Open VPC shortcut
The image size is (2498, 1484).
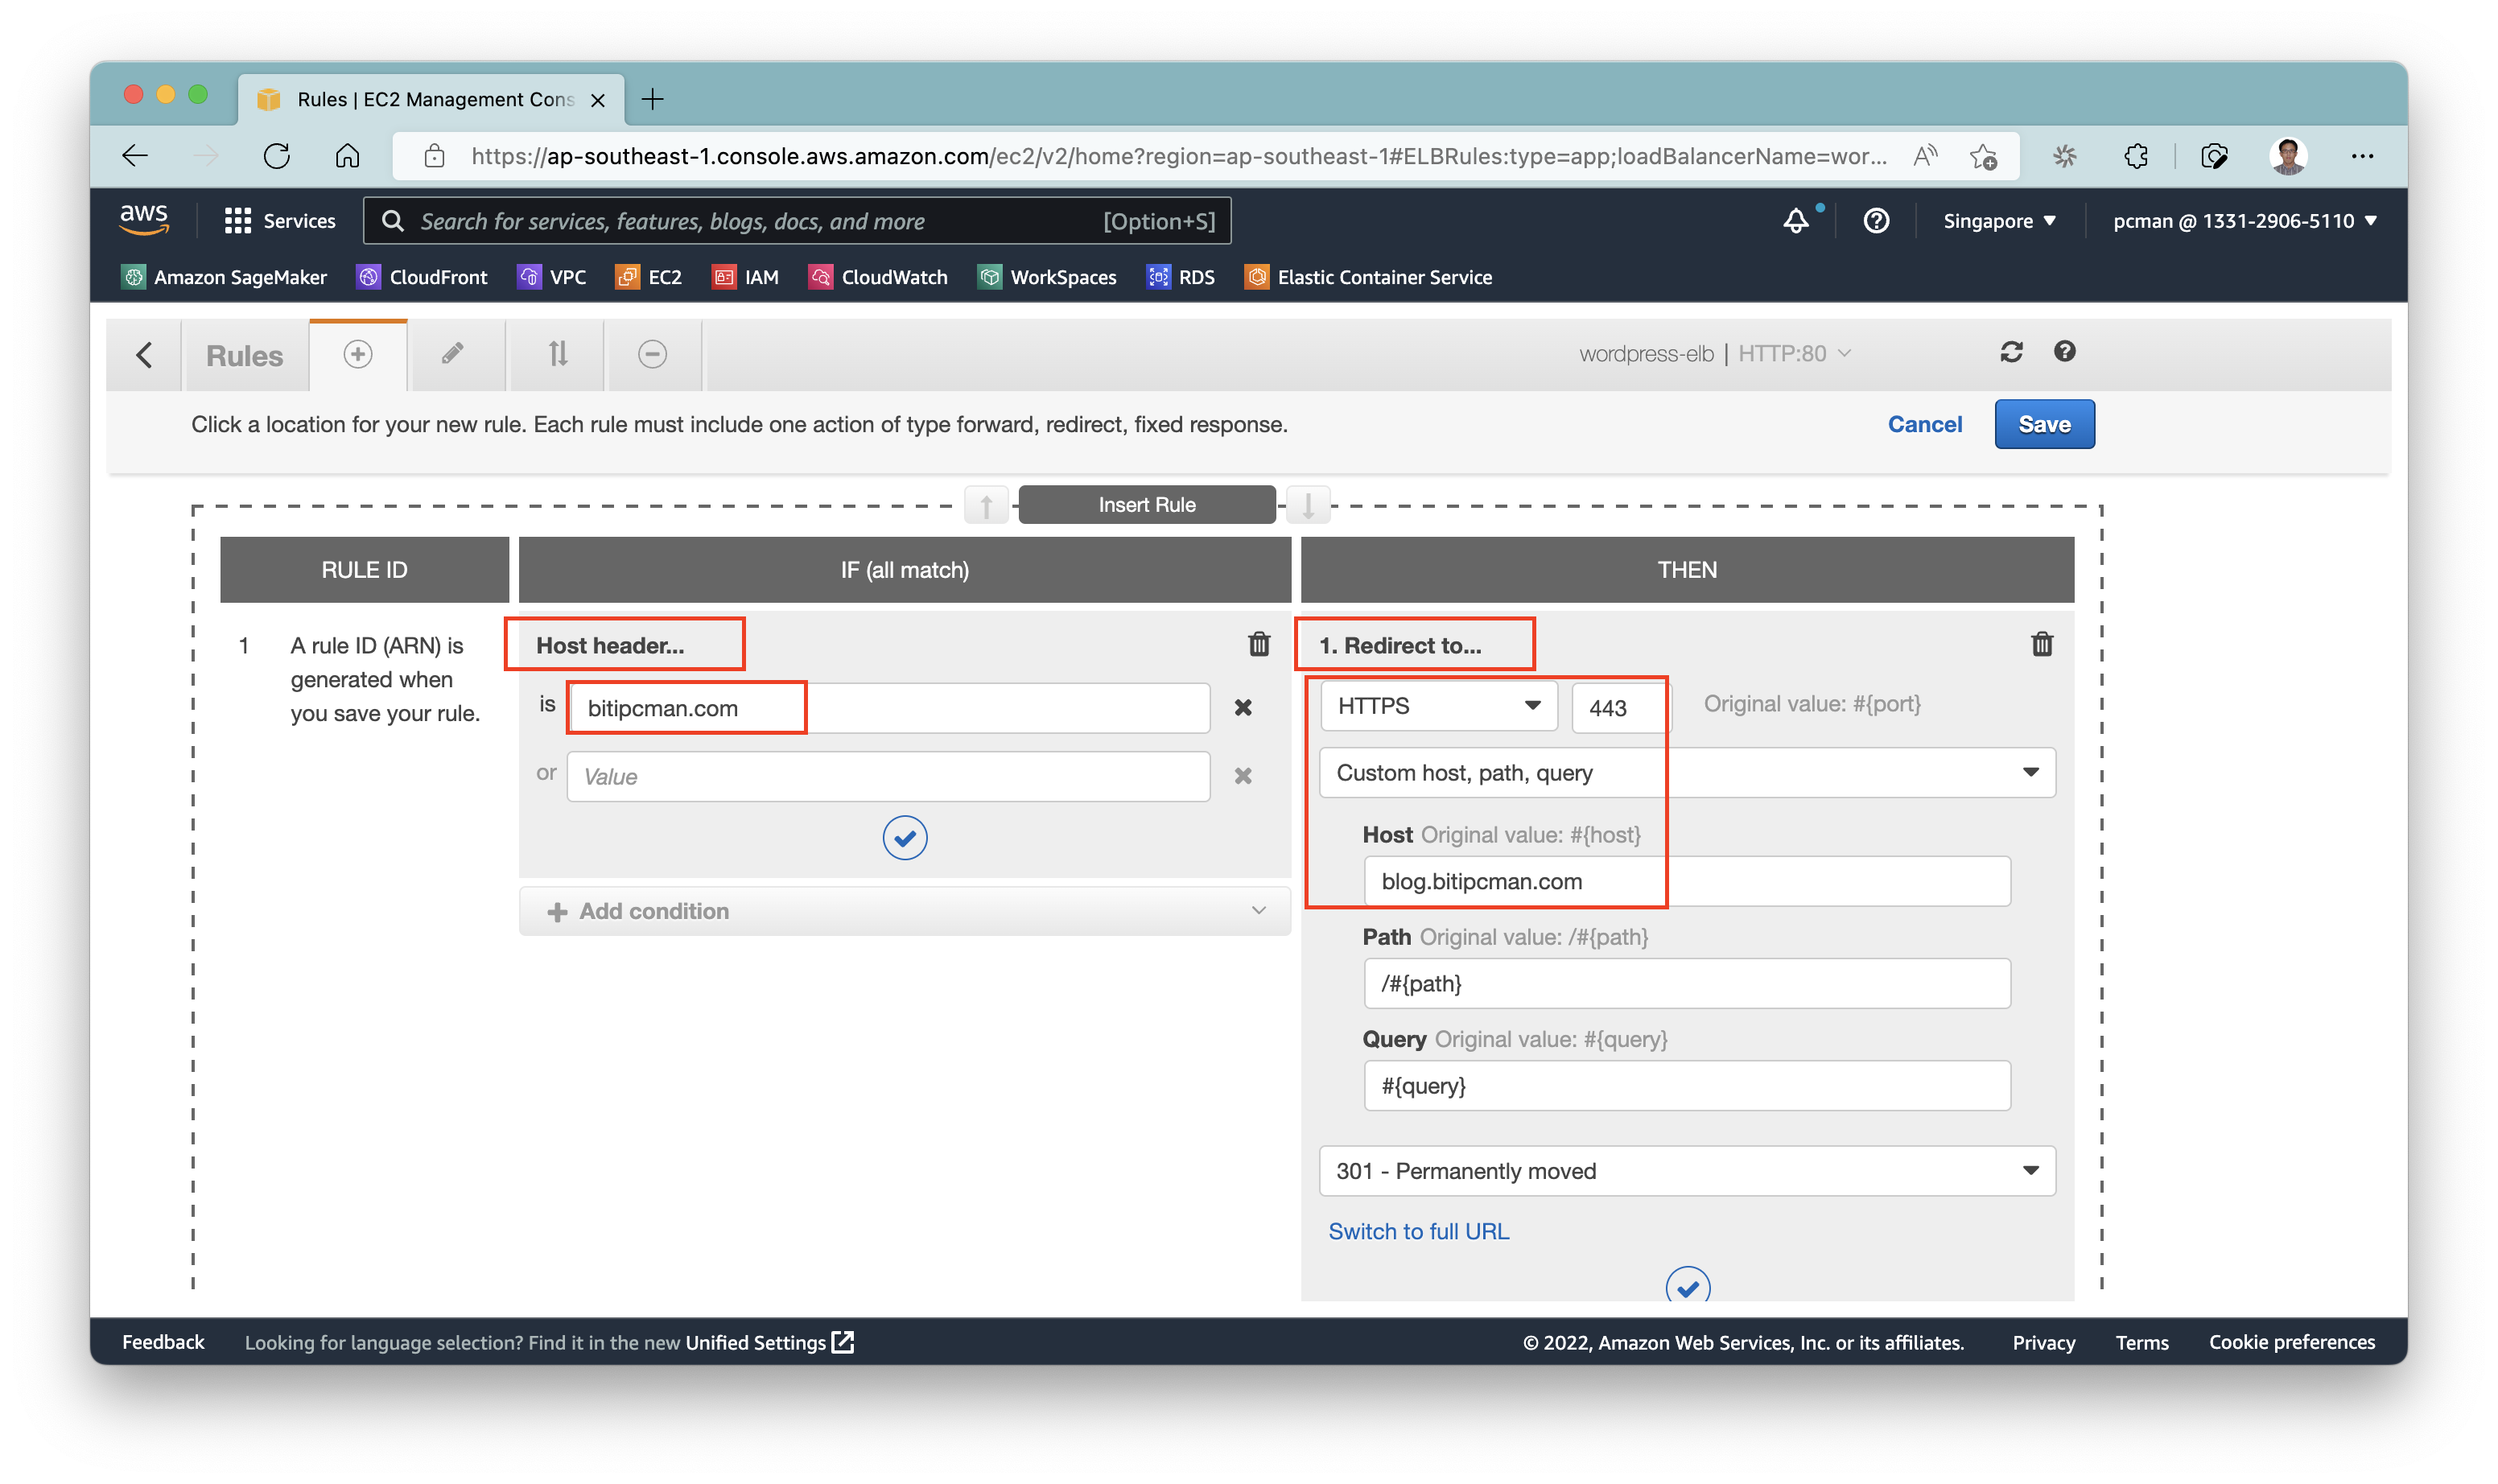(552, 277)
